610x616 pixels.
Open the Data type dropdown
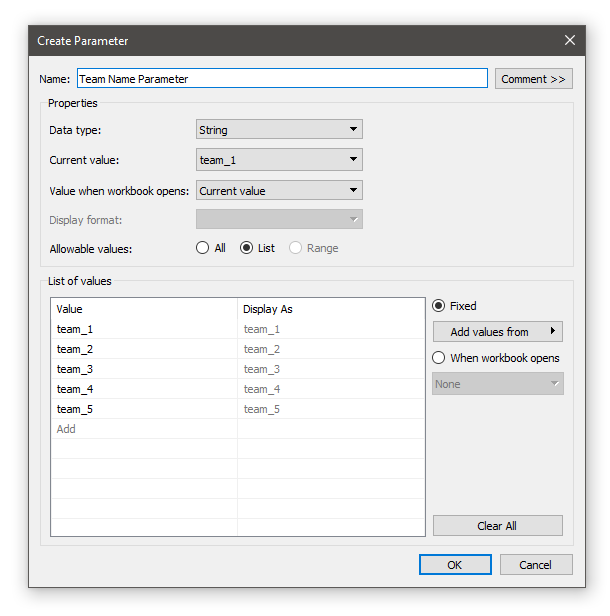click(x=279, y=129)
